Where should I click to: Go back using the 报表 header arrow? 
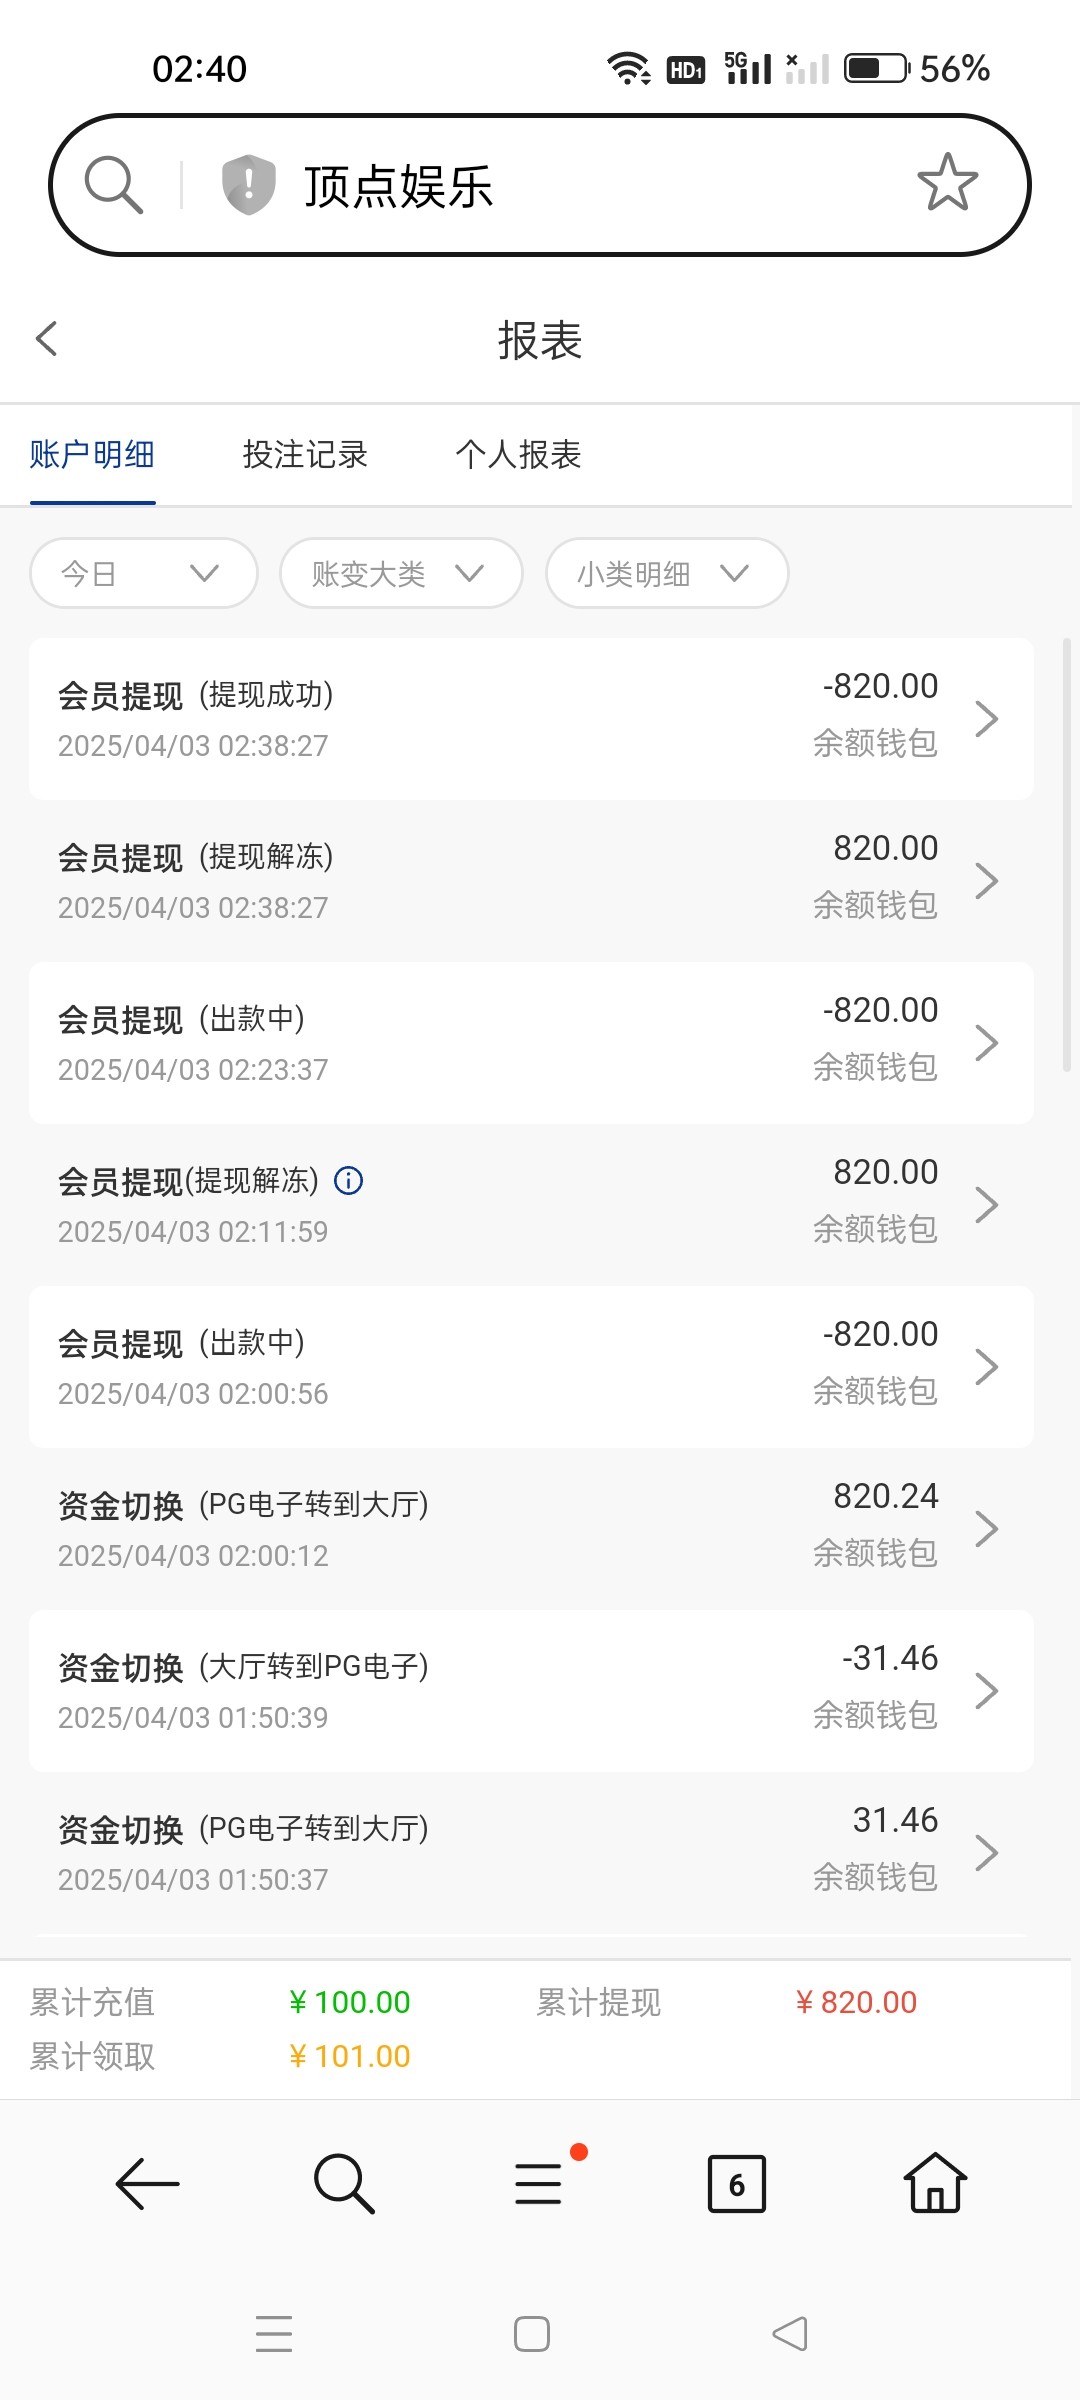47,339
